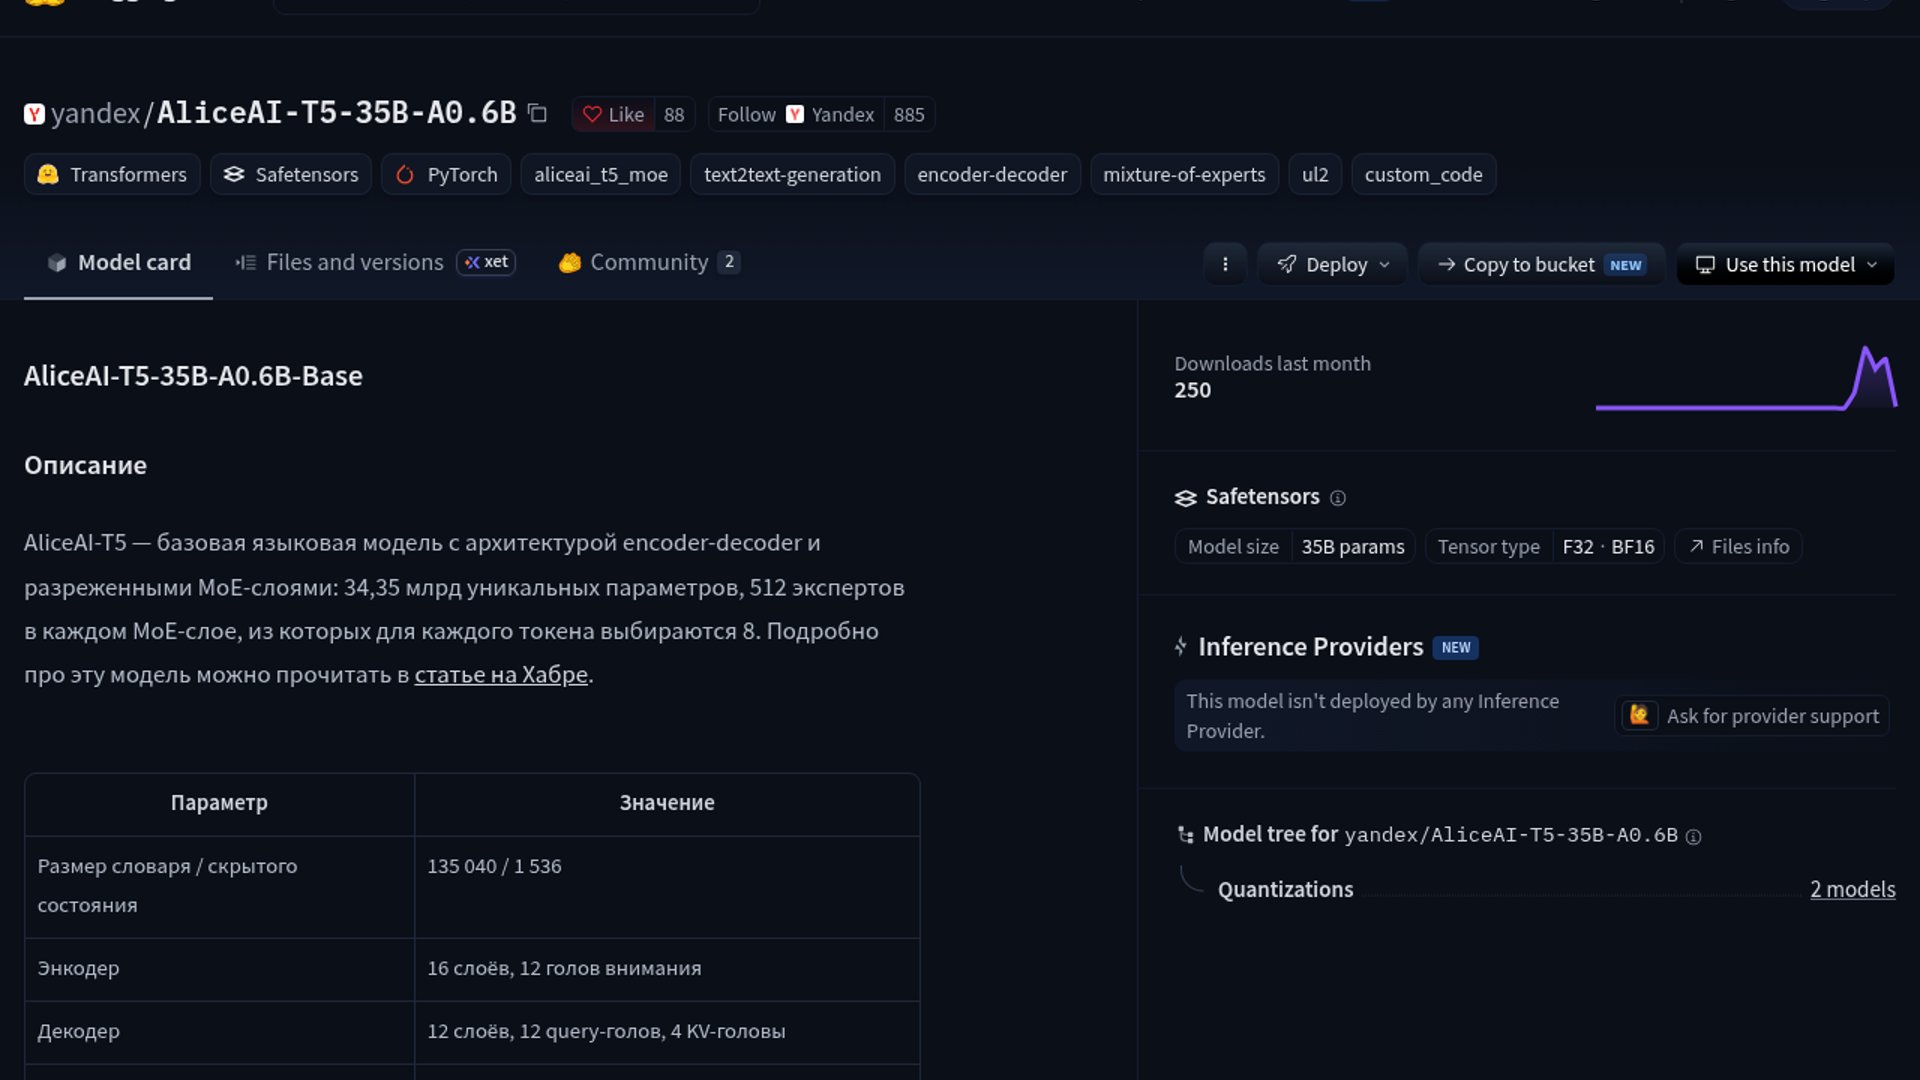This screenshot has width=1920, height=1080.
Task: Click the Community emoji icon
Action: (570, 262)
